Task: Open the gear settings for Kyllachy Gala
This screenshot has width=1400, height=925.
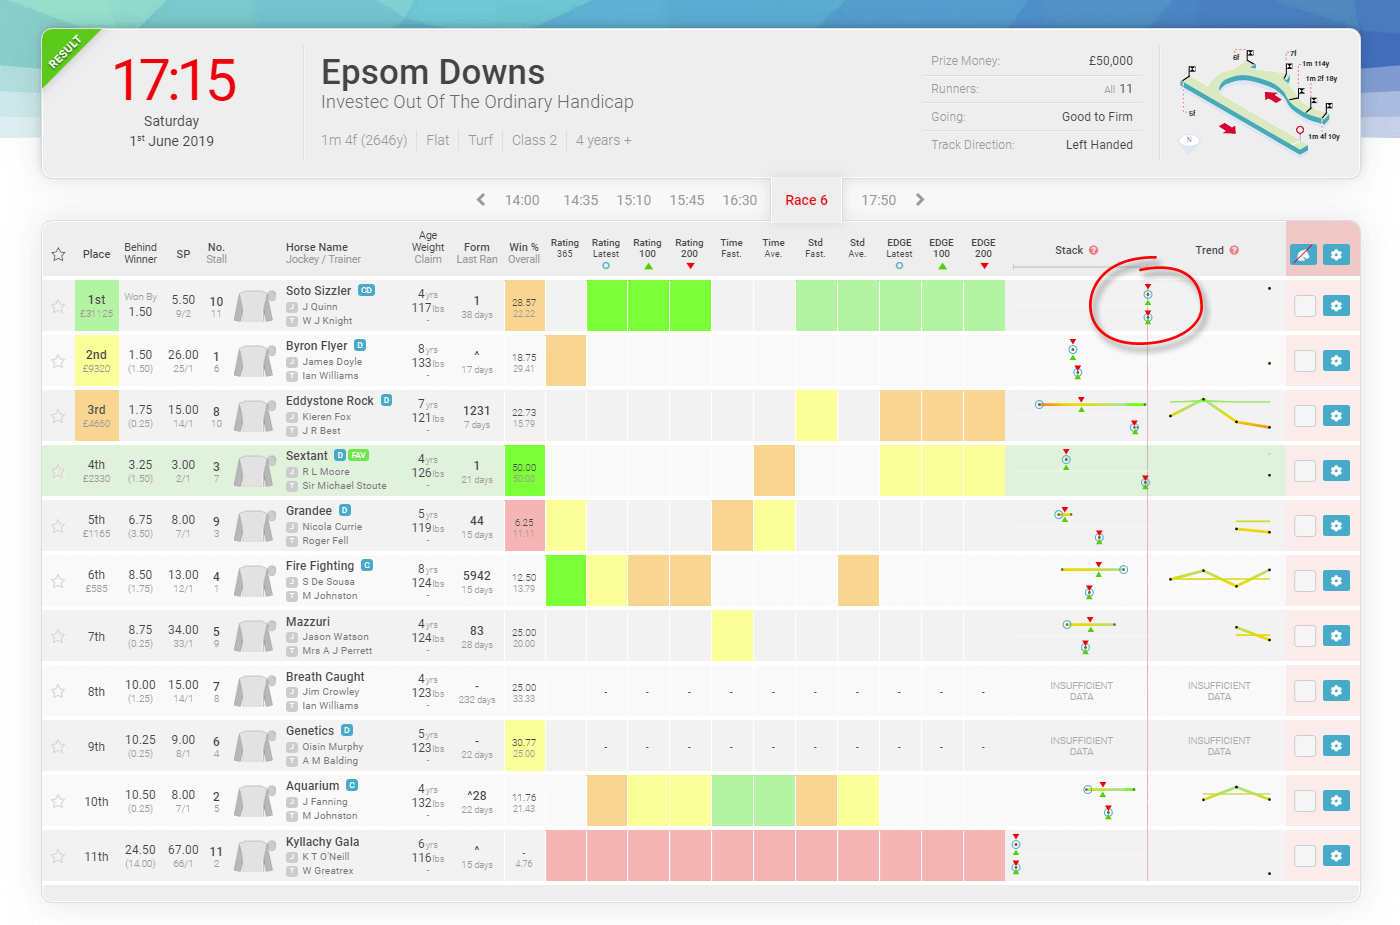Action: click(1336, 856)
